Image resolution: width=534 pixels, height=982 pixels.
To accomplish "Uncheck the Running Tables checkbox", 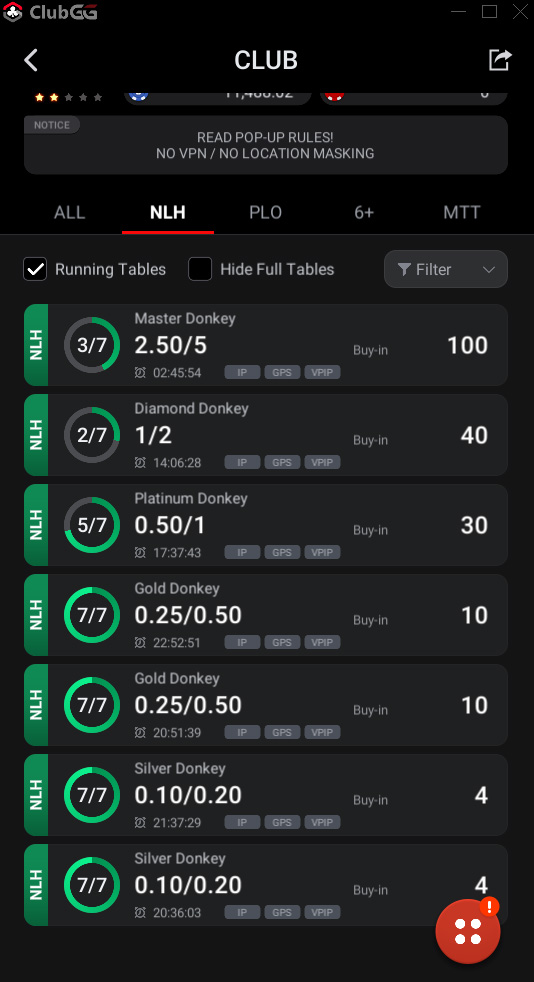I will point(35,269).
